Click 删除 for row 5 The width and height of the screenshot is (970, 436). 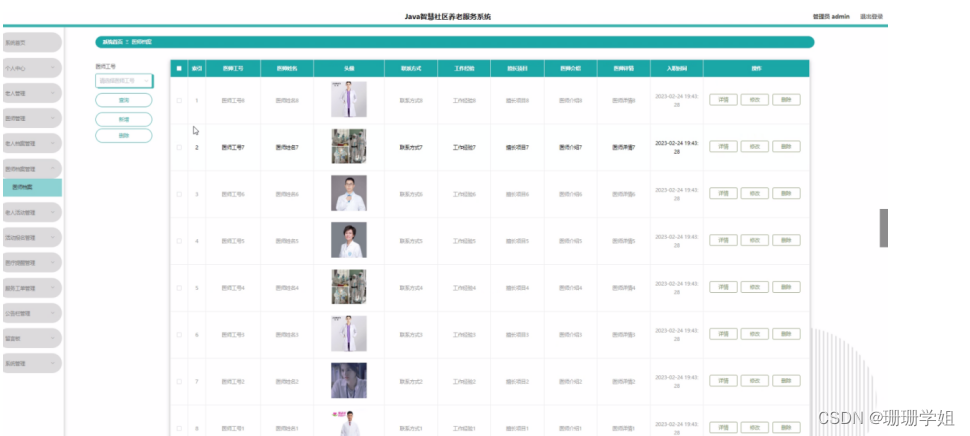[x=786, y=287]
